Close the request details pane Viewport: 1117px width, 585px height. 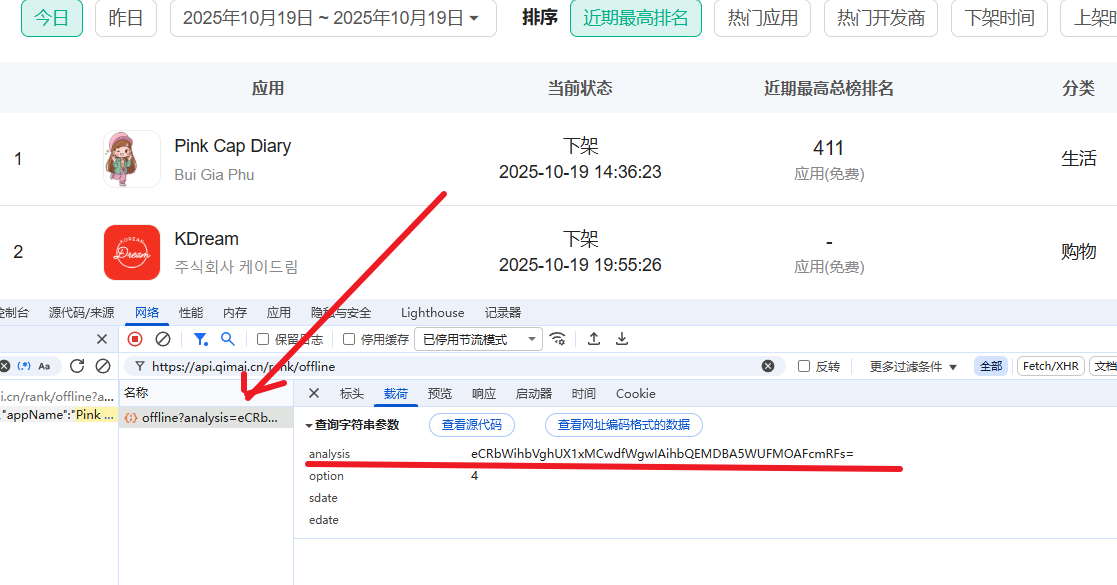pos(313,393)
